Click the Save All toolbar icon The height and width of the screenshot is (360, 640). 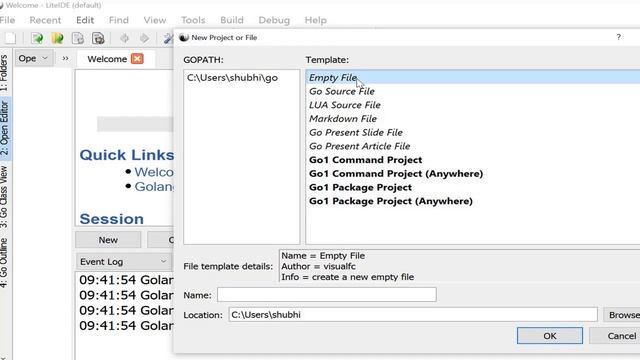pyautogui.click(x=98, y=38)
